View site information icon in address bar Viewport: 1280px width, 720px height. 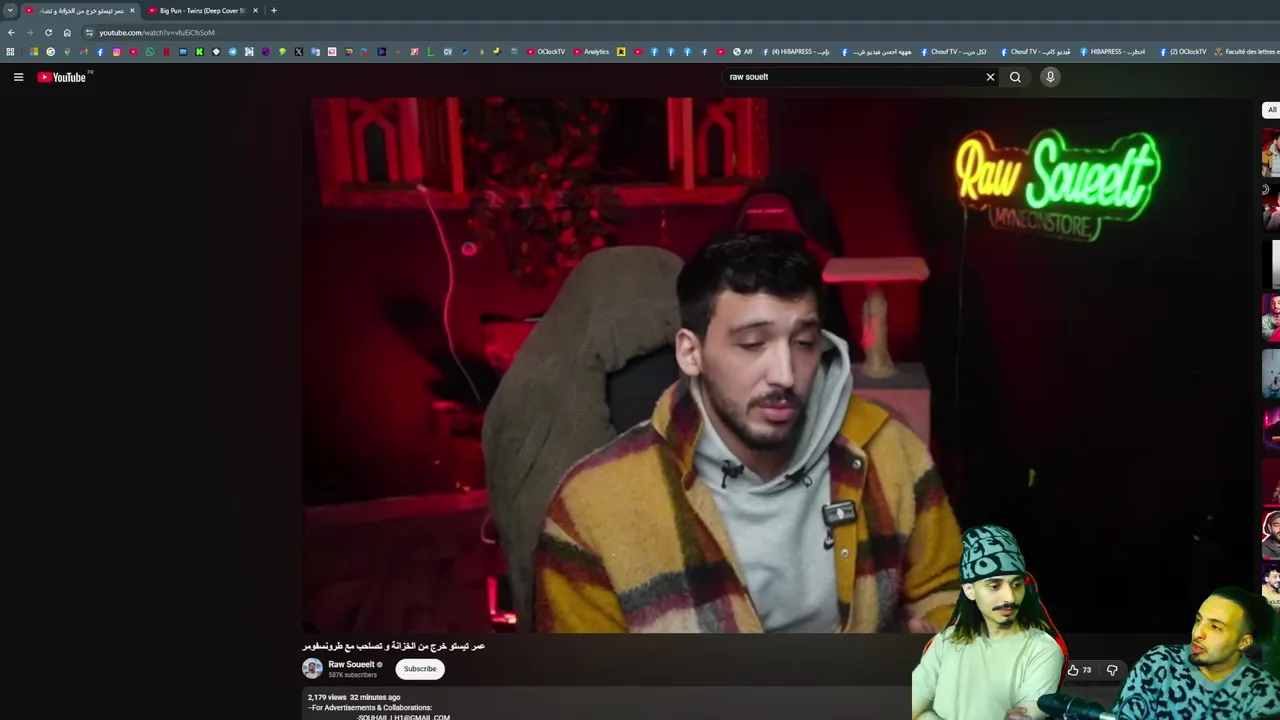[x=89, y=32]
